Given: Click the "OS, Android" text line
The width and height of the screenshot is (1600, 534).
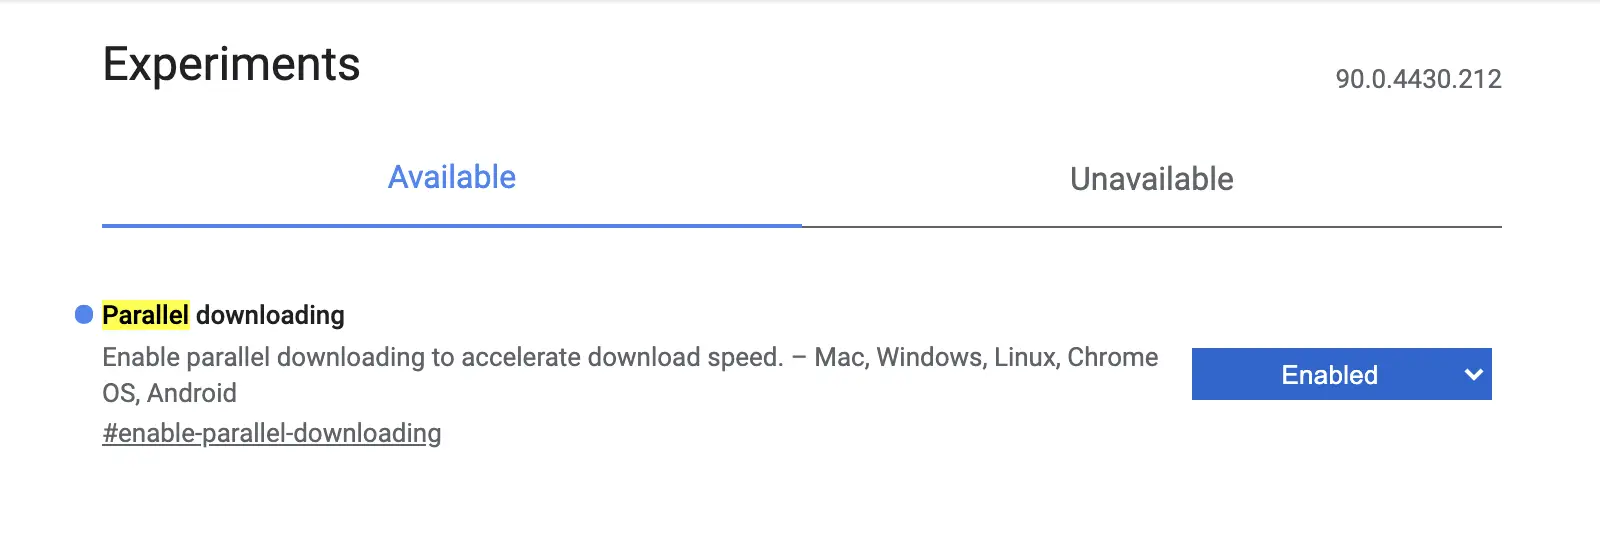Looking at the screenshot, I should pos(169,393).
